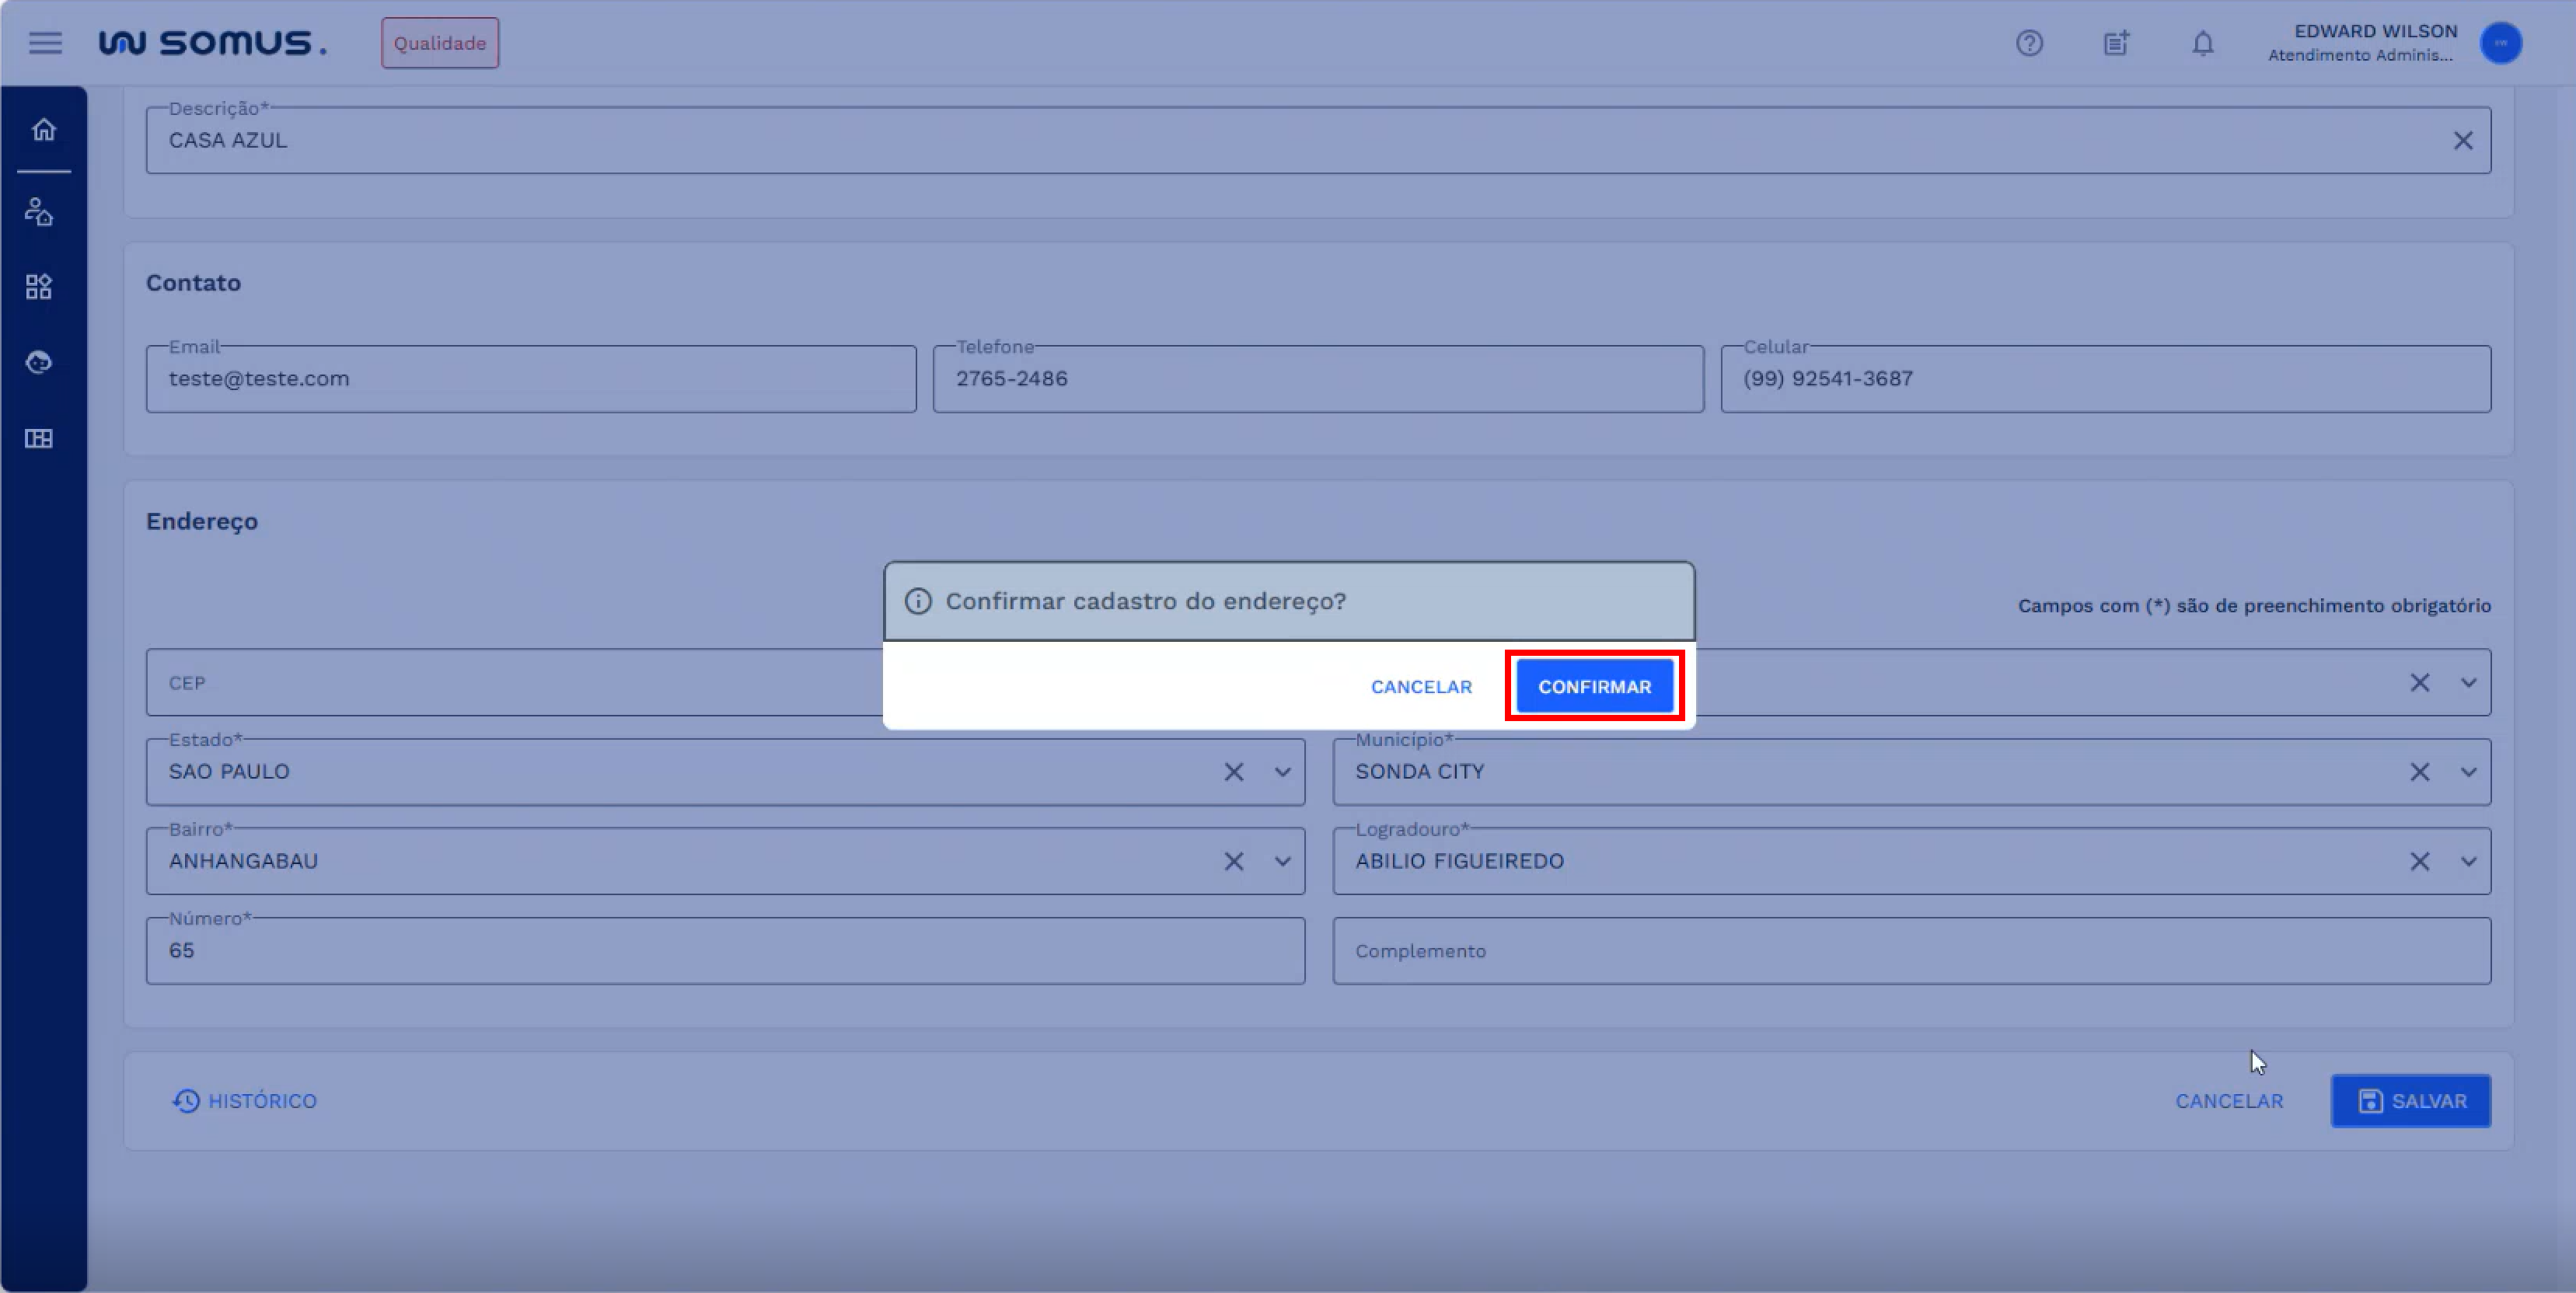The width and height of the screenshot is (2576, 1293).
Task: Click the home icon in sidebar
Action: (43, 130)
